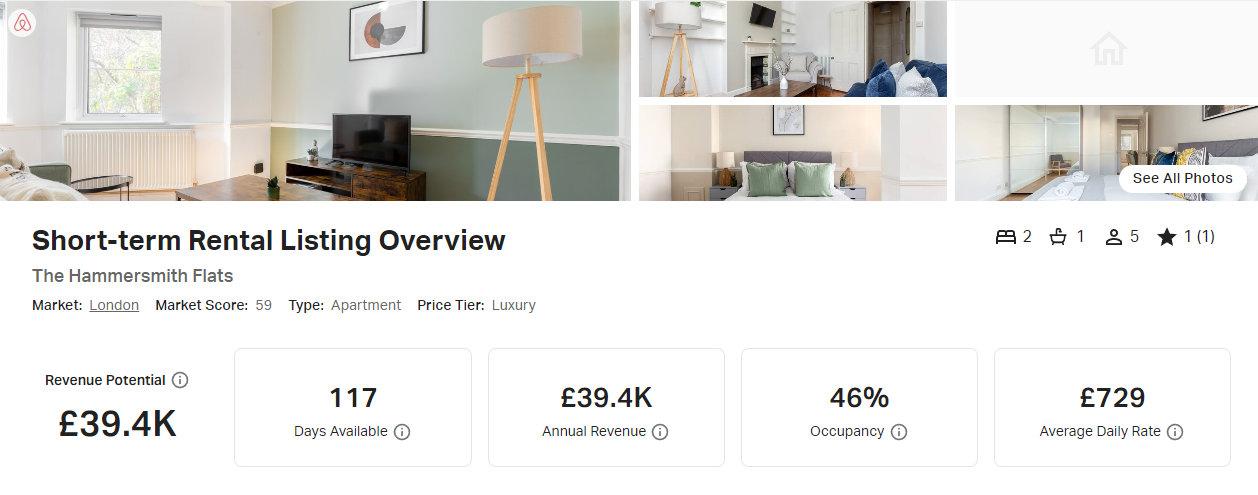Click the Airbnb logo badge on main photo

22,23
